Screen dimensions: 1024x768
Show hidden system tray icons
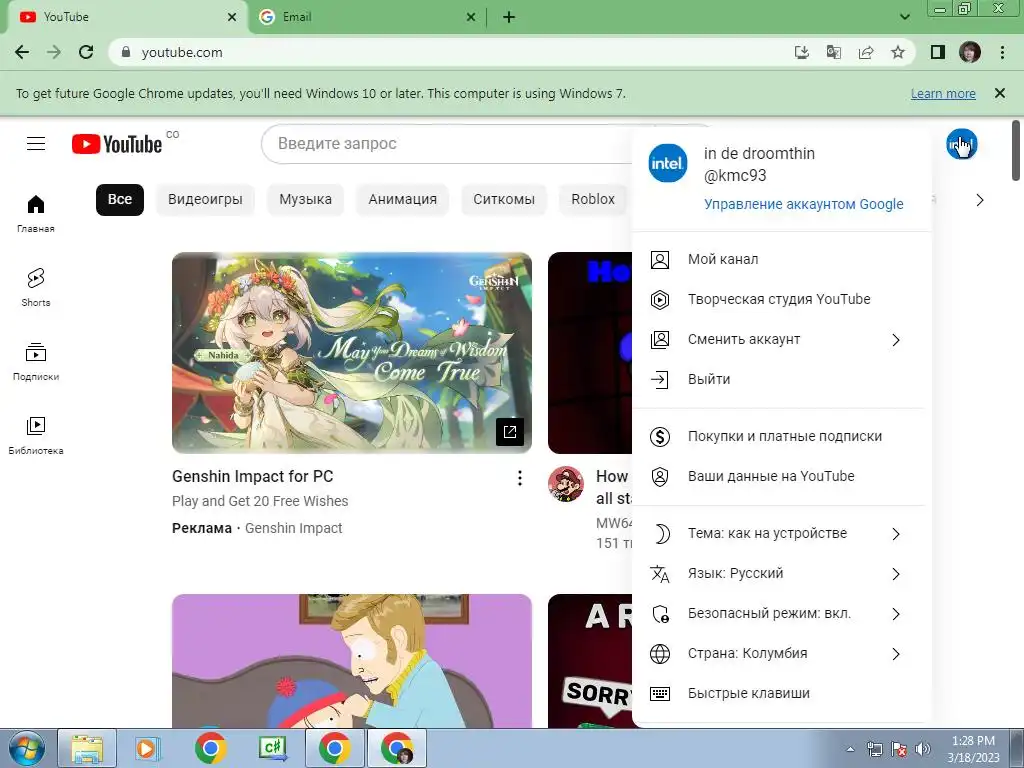click(x=850, y=749)
